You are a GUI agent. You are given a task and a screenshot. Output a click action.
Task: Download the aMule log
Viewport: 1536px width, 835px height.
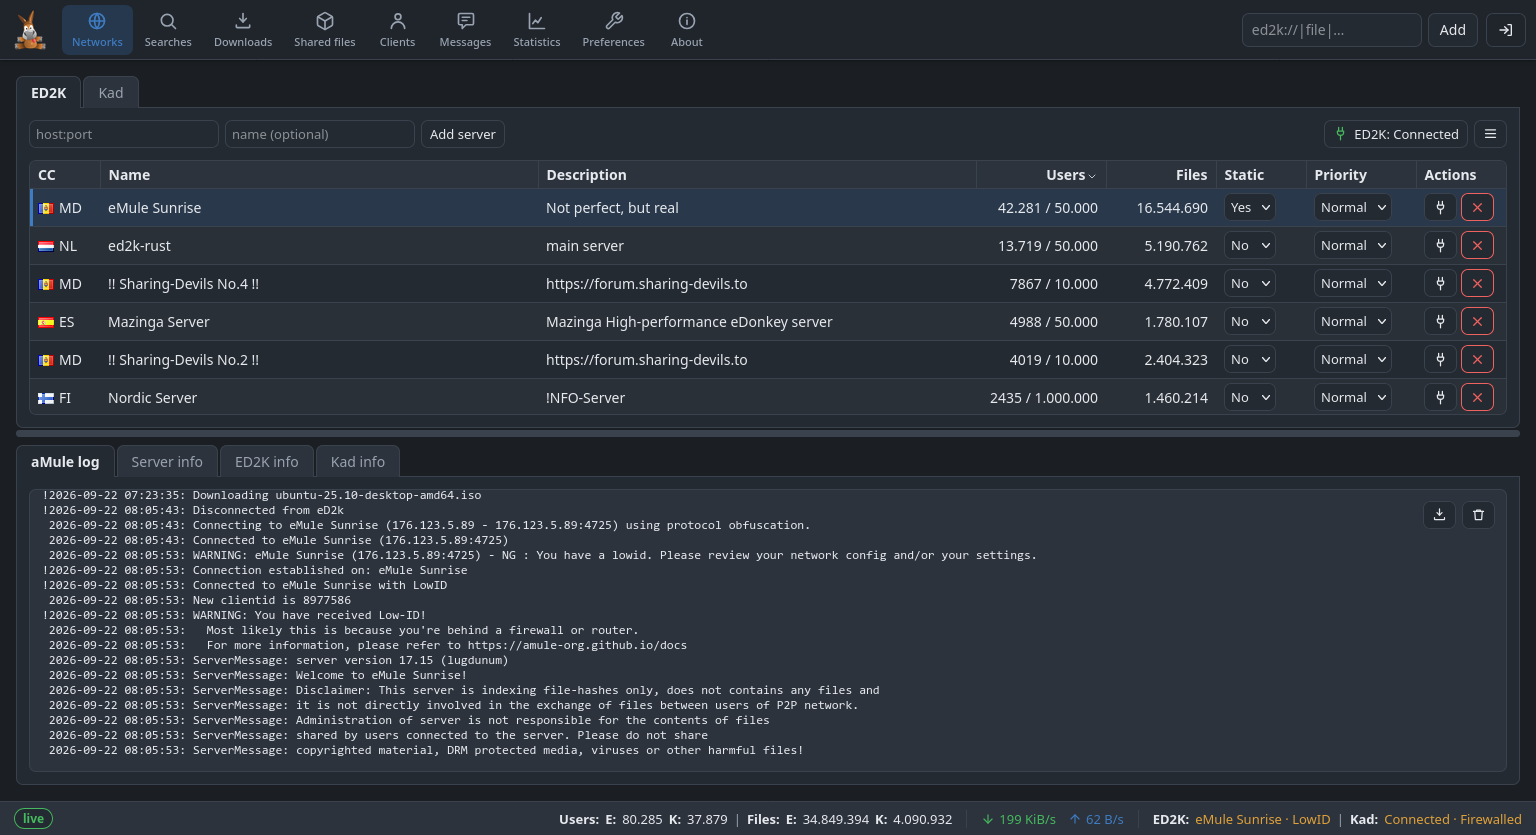click(1439, 515)
